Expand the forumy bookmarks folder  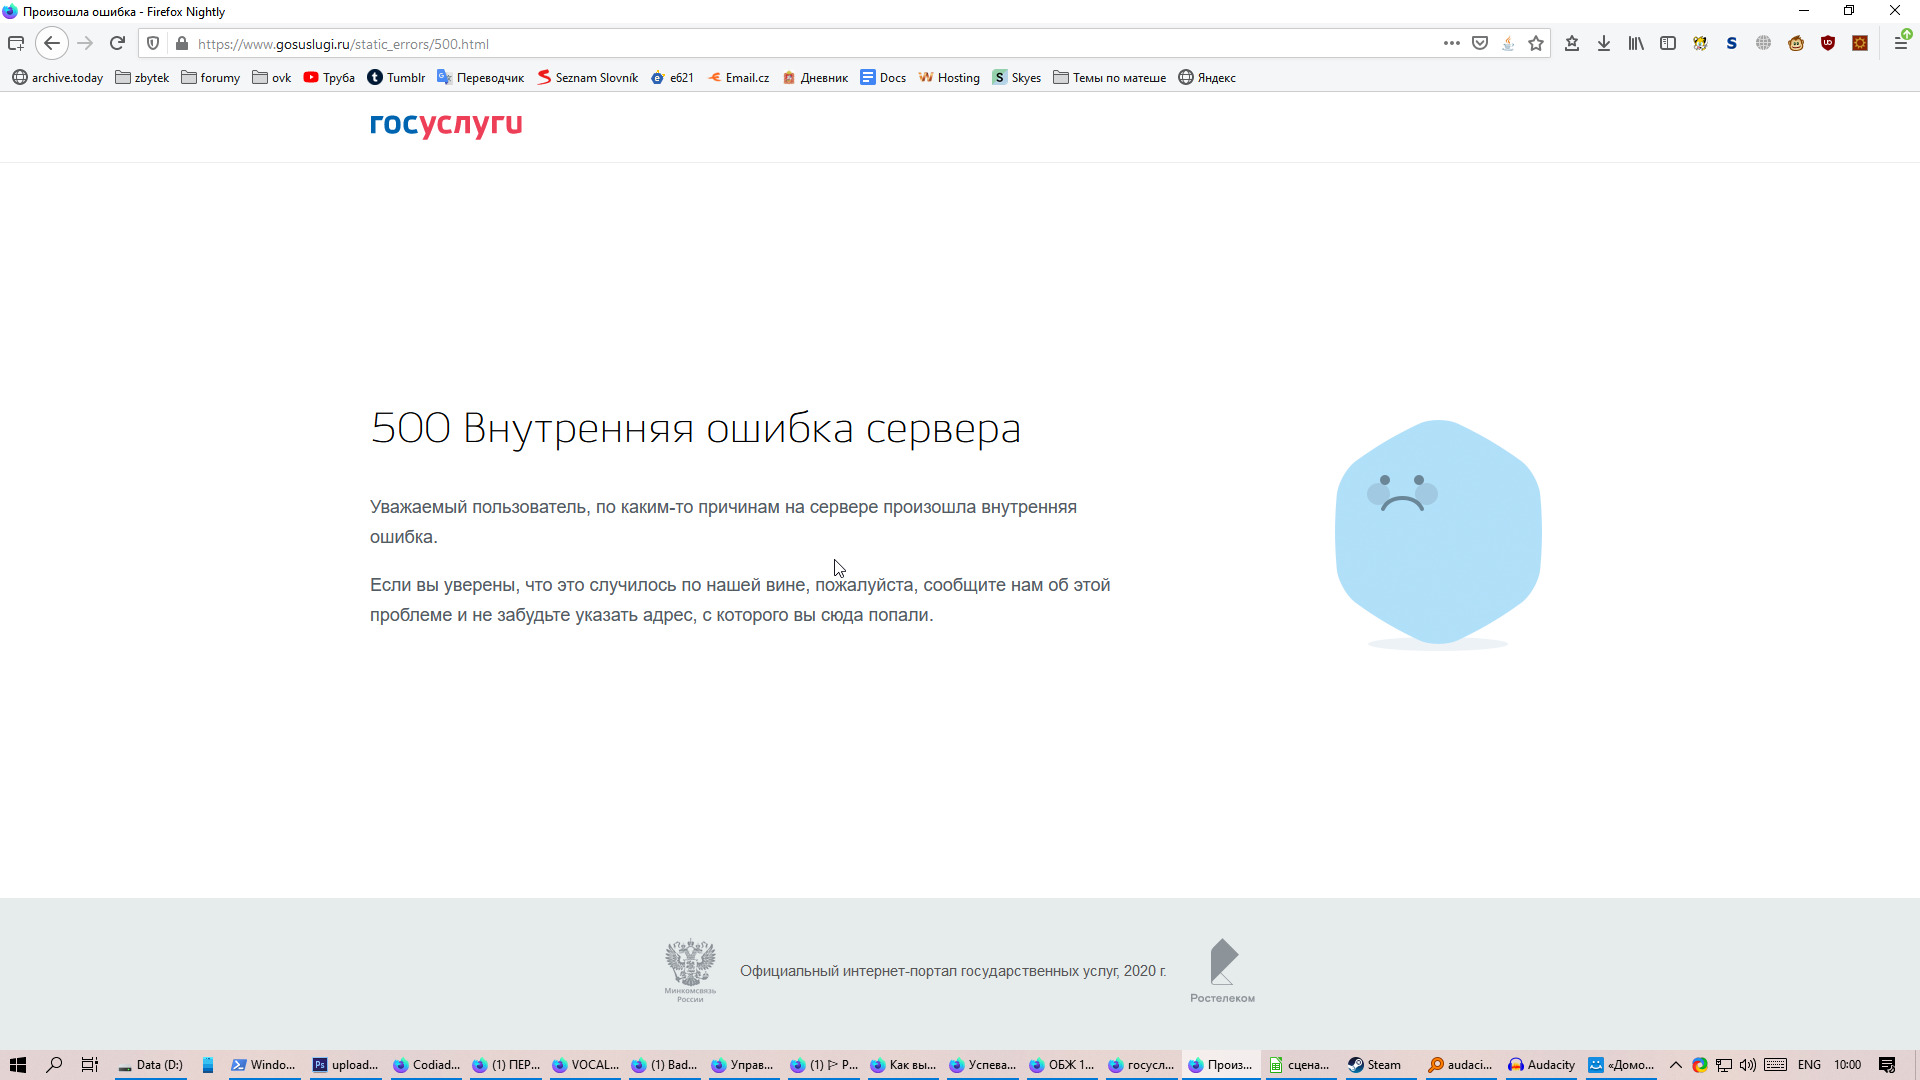point(210,77)
